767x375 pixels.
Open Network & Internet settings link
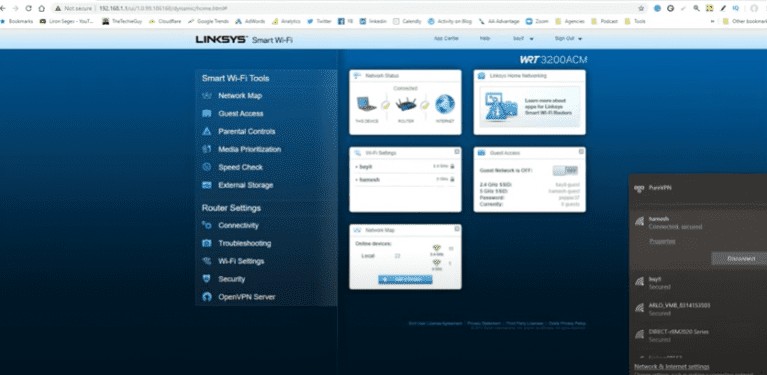(672, 367)
